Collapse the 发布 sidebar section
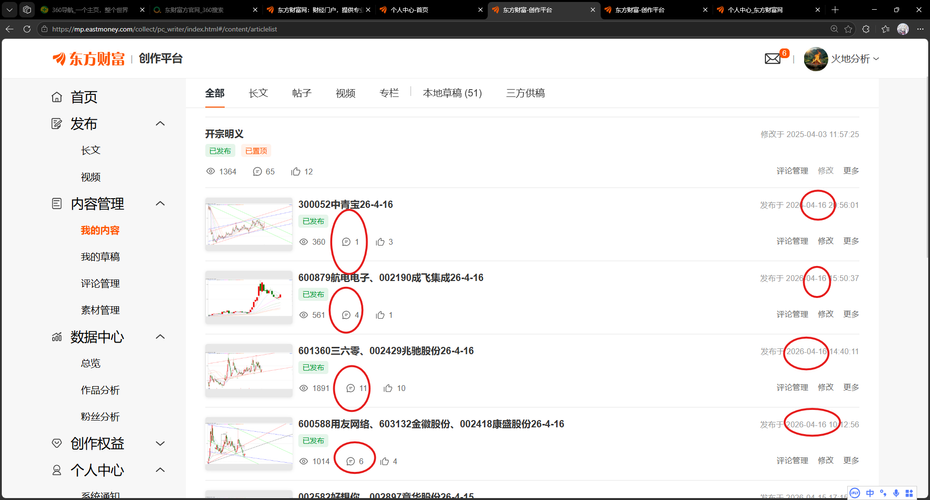The image size is (930, 500). (x=160, y=123)
